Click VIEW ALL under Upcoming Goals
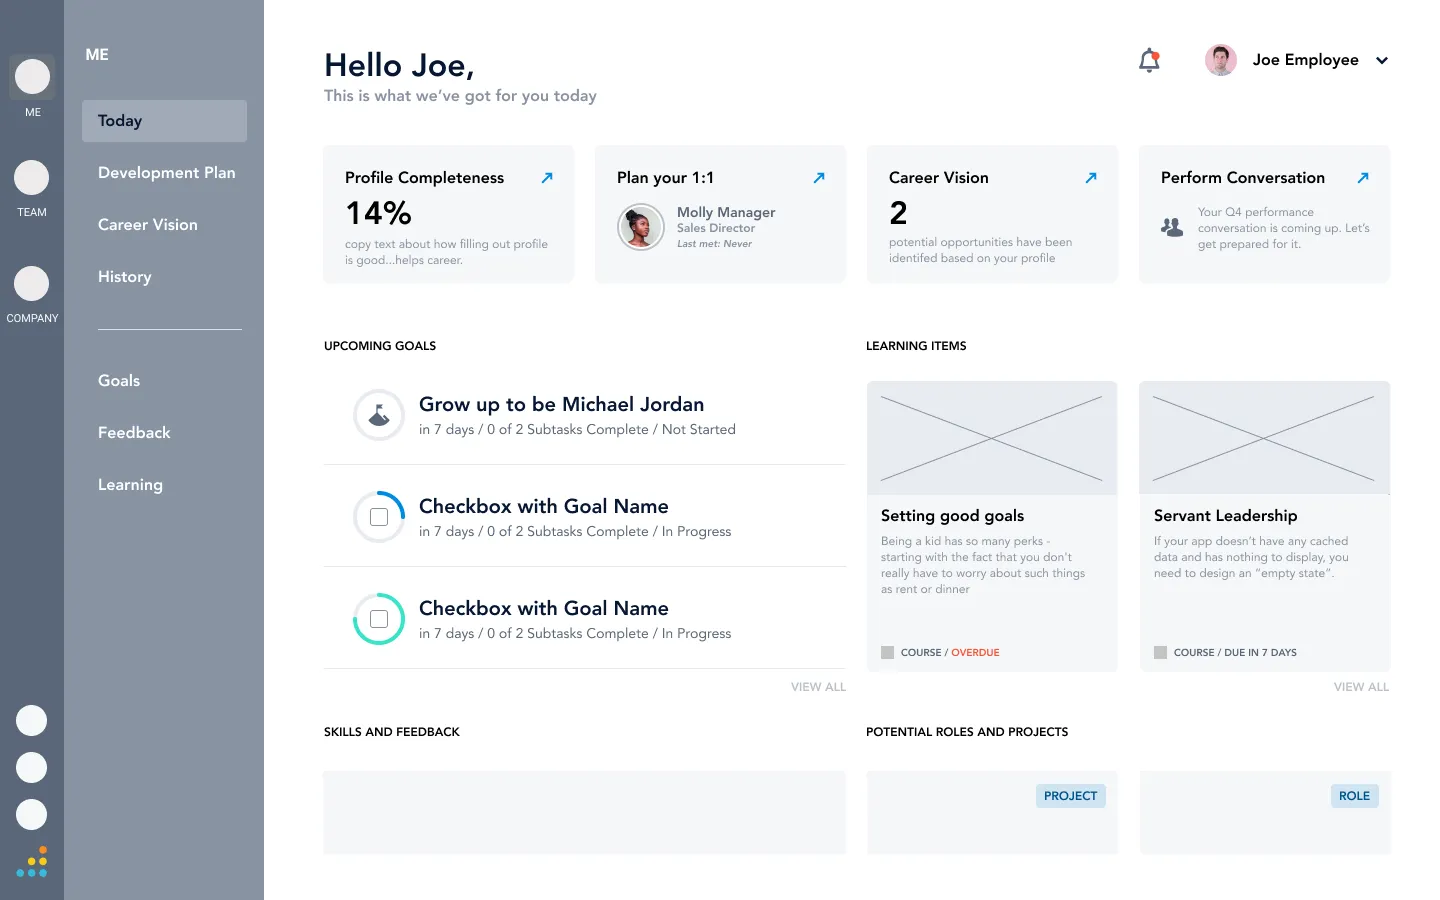The image size is (1440, 900). click(x=818, y=687)
